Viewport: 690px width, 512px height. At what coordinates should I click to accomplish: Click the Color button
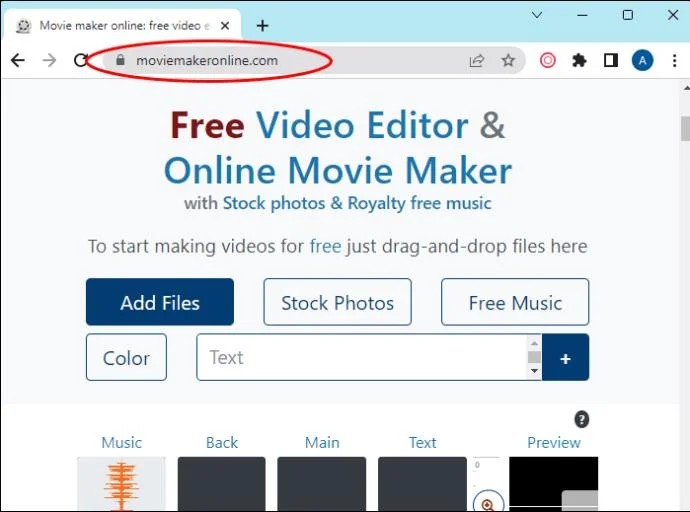pos(126,357)
